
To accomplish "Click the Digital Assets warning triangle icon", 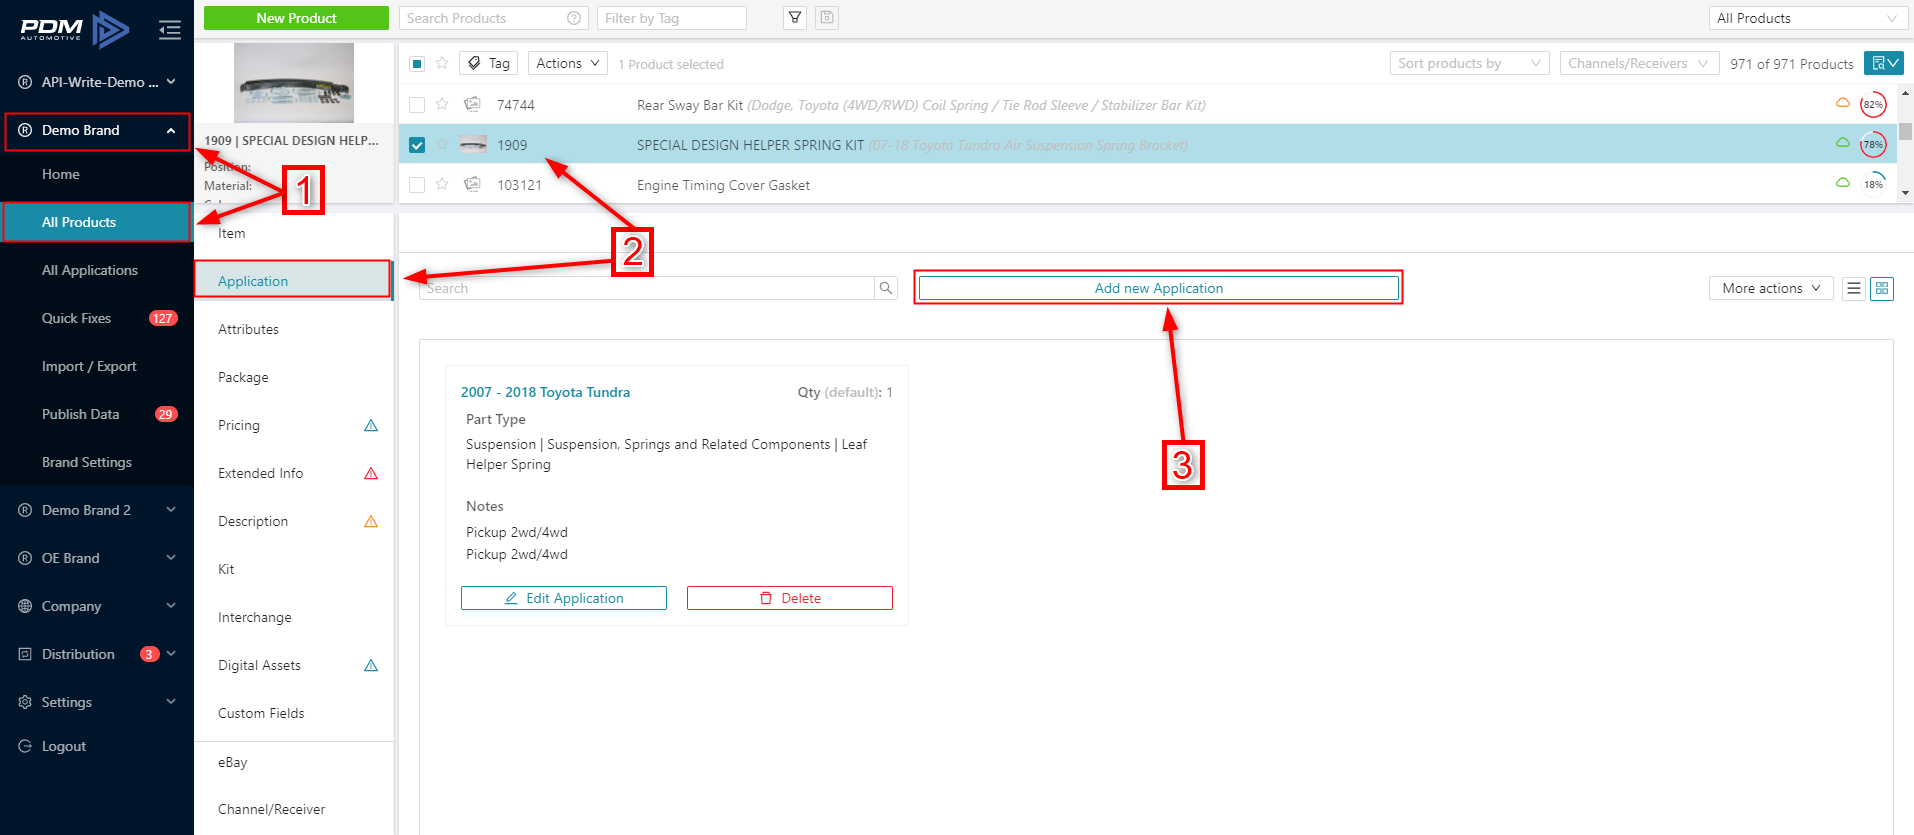I will tap(371, 665).
